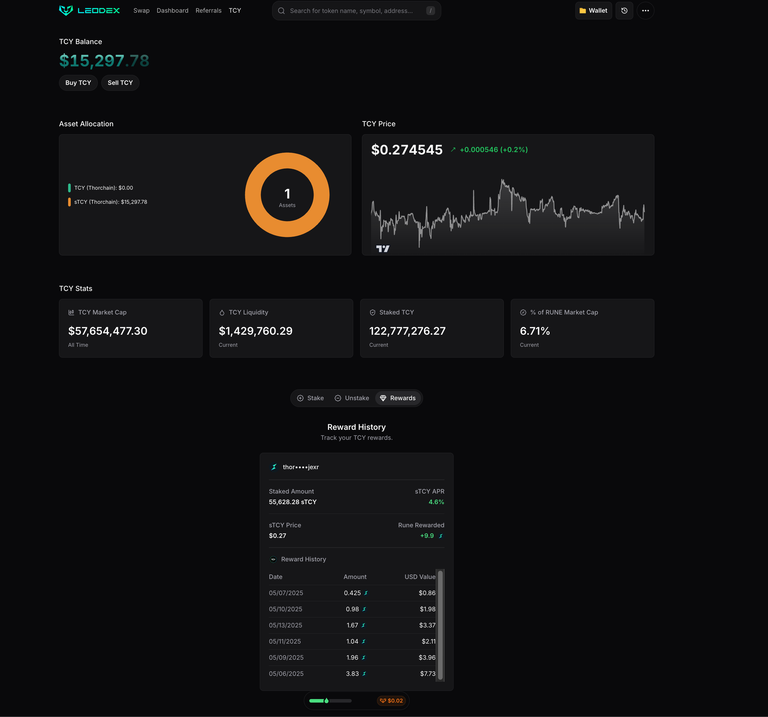Click the slash shortcut key in search bar
This screenshot has height=717, width=768.
(x=431, y=11)
